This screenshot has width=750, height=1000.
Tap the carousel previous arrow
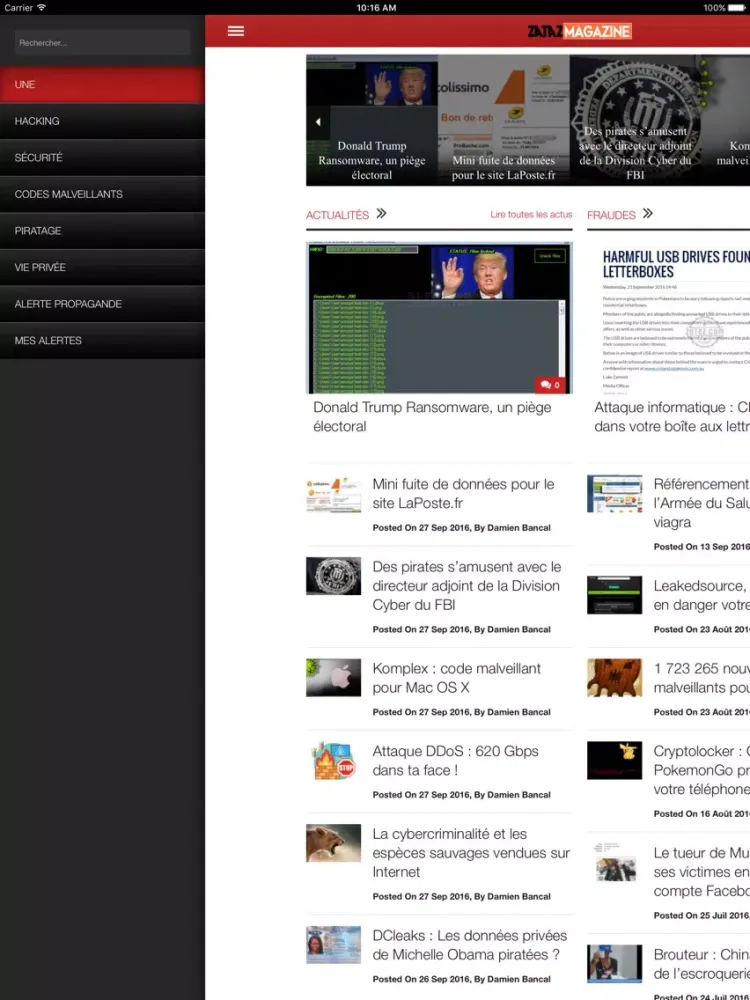coord(317,122)
